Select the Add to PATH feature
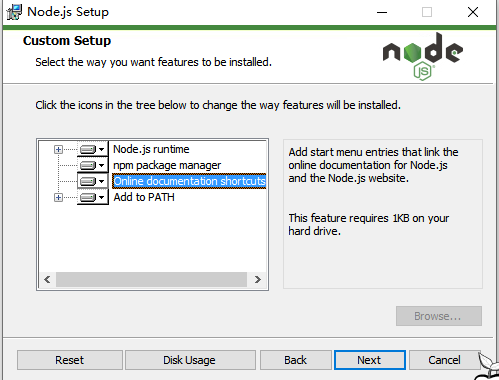Viewport: 499px width, 380px height. click(144, 197)
